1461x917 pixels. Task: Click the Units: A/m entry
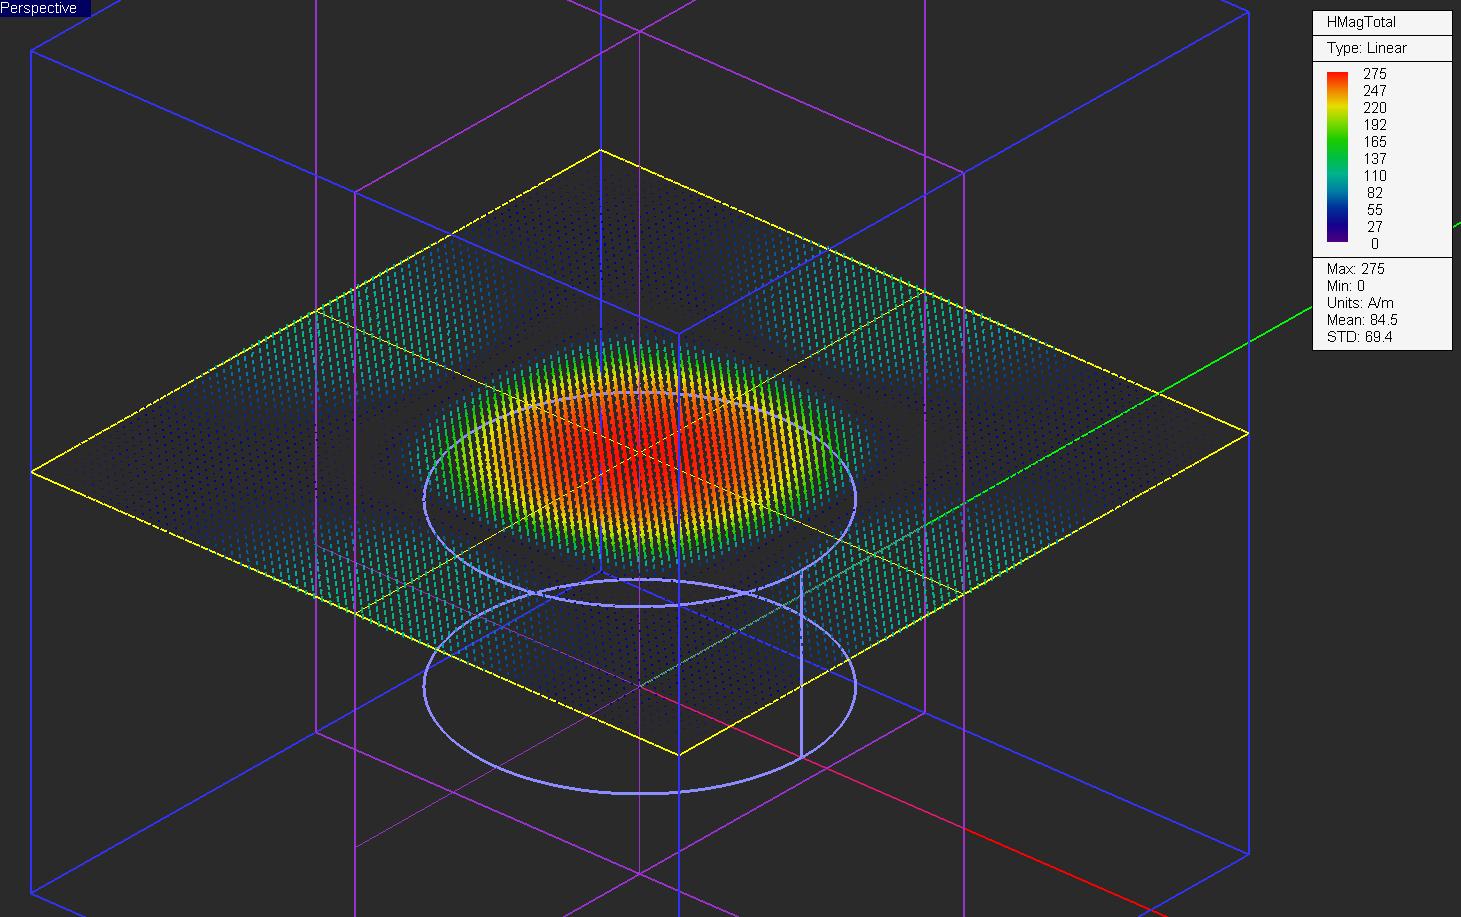tap(1360, 303)
